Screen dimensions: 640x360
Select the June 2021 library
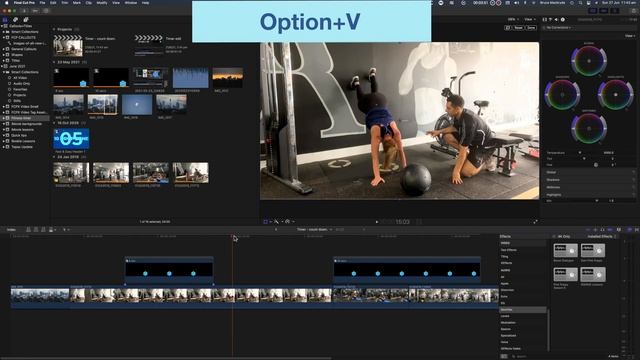coord(17,66)
